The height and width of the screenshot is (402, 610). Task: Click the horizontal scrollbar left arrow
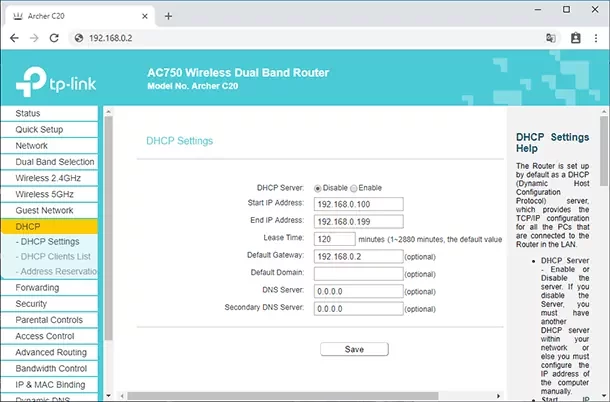coord(122,396)
